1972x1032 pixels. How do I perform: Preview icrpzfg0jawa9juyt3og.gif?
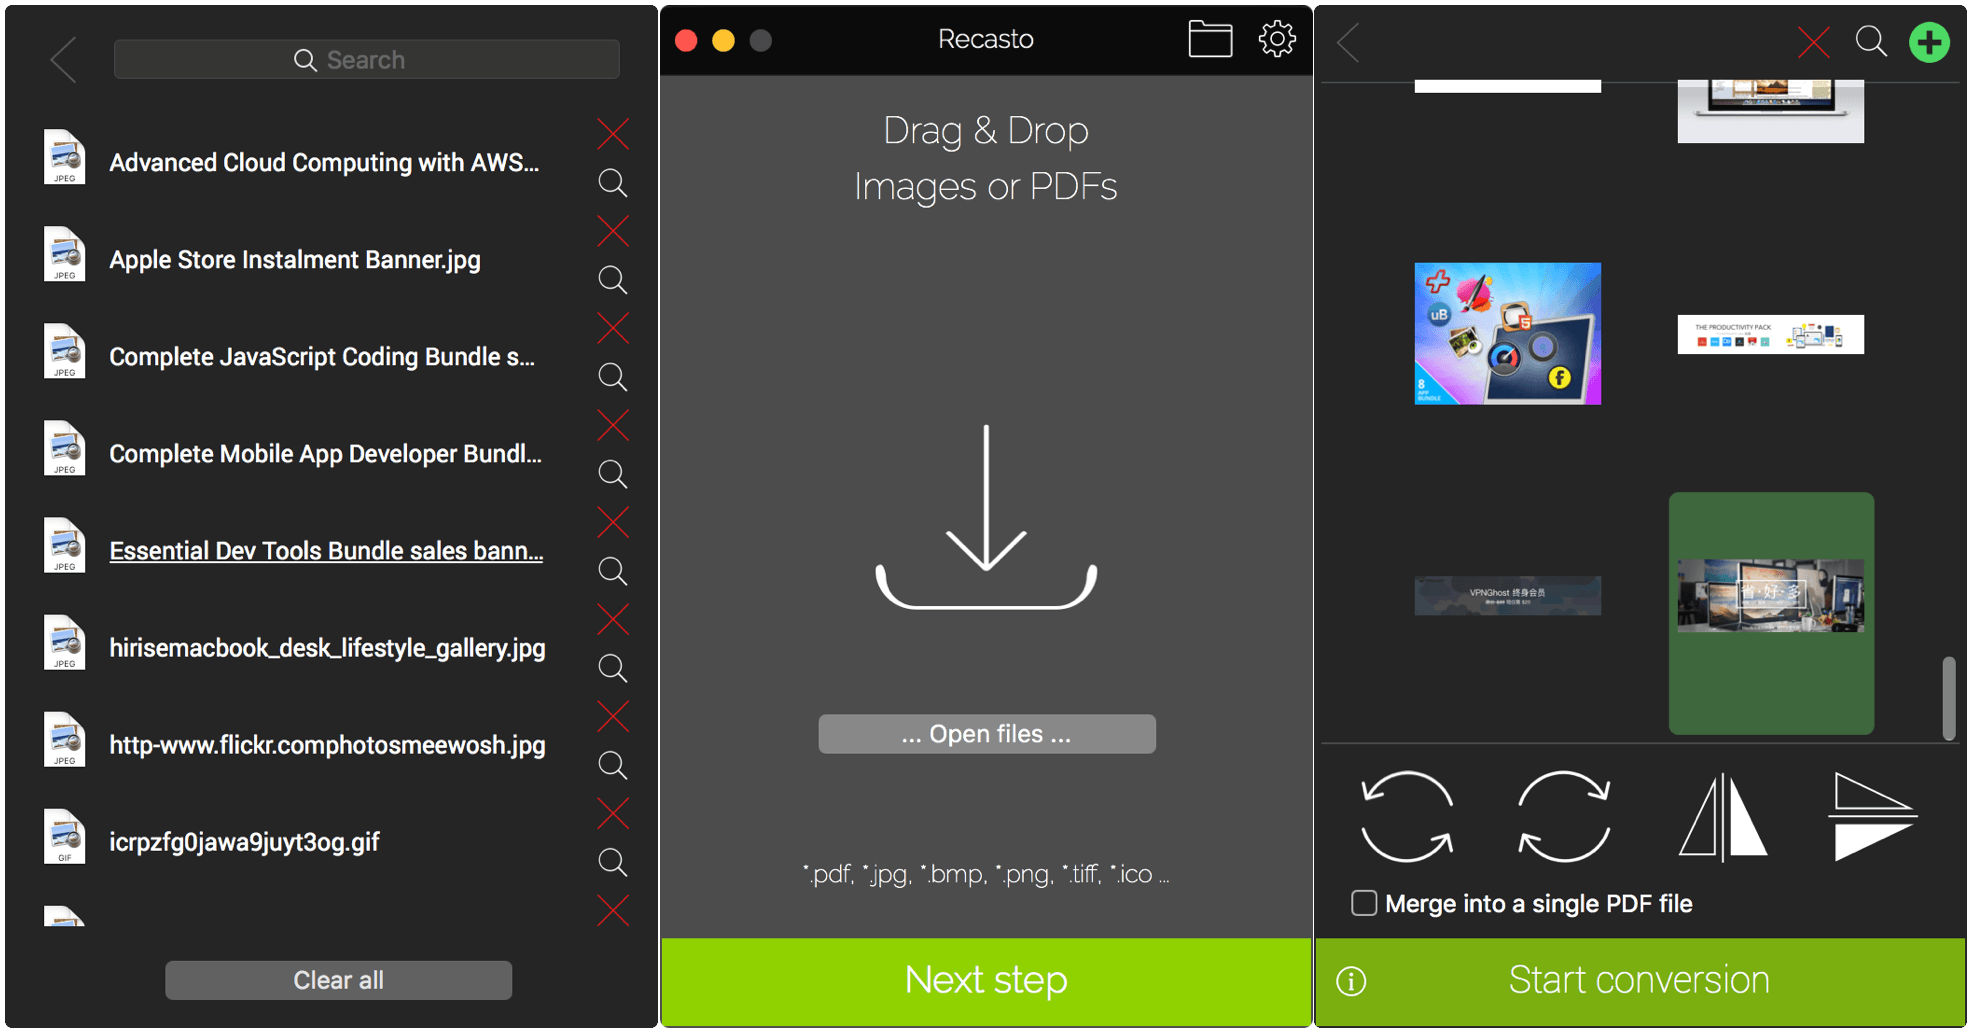[613, 862]
